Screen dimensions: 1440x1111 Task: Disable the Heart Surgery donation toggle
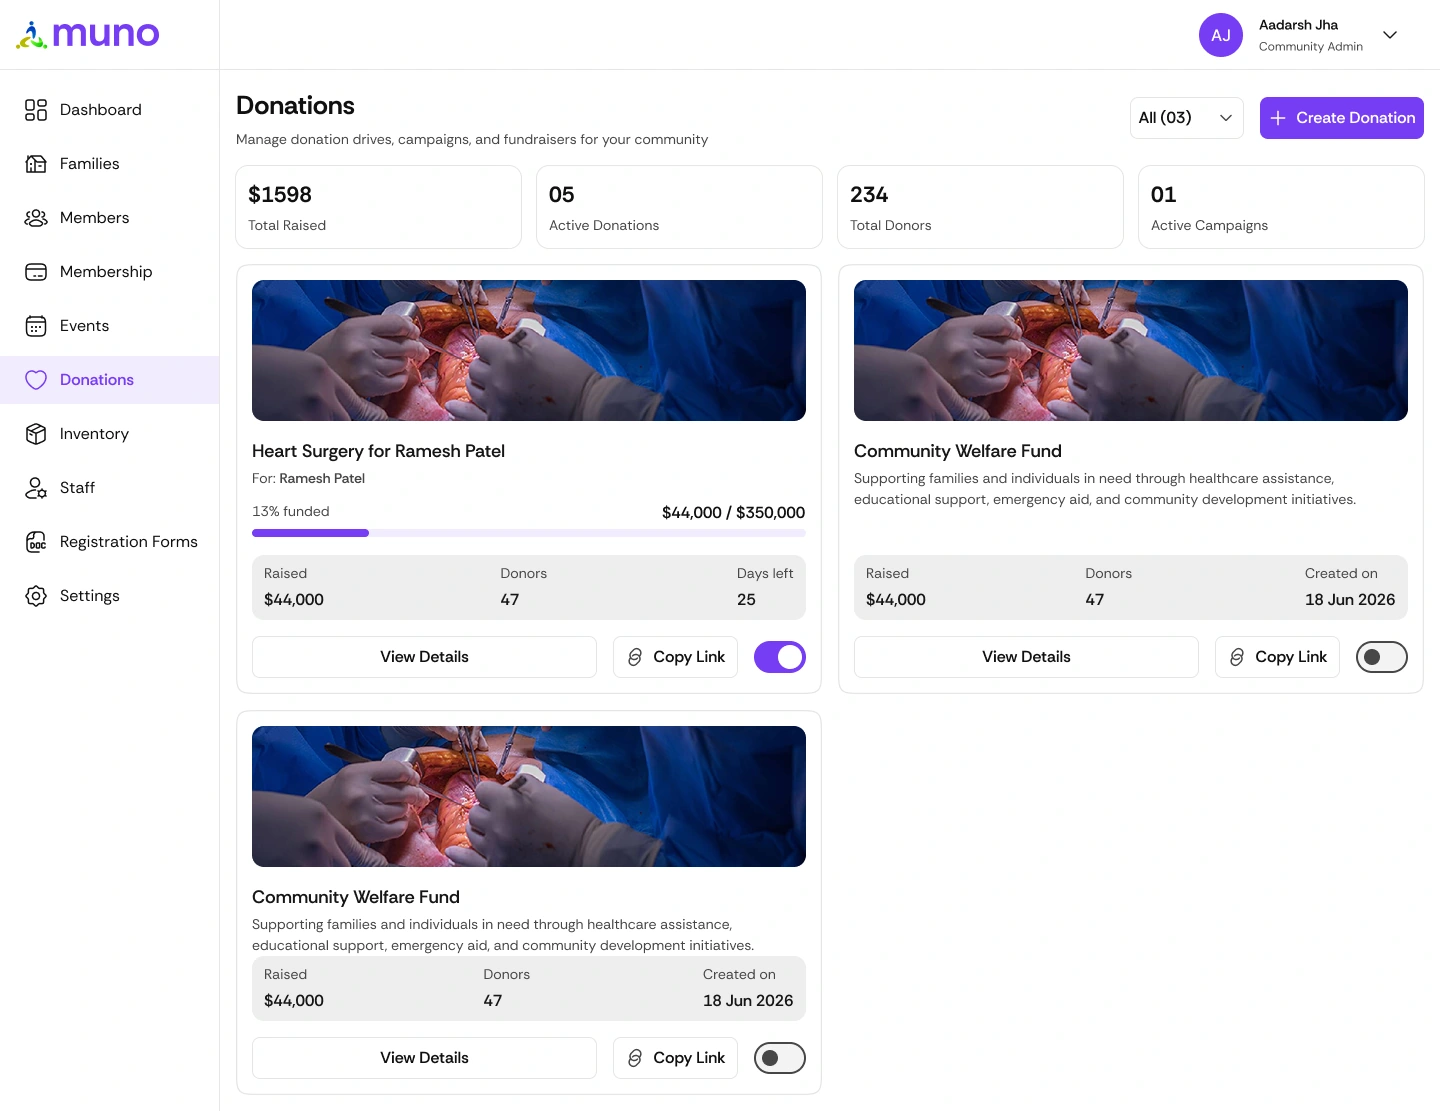point(780,657)
